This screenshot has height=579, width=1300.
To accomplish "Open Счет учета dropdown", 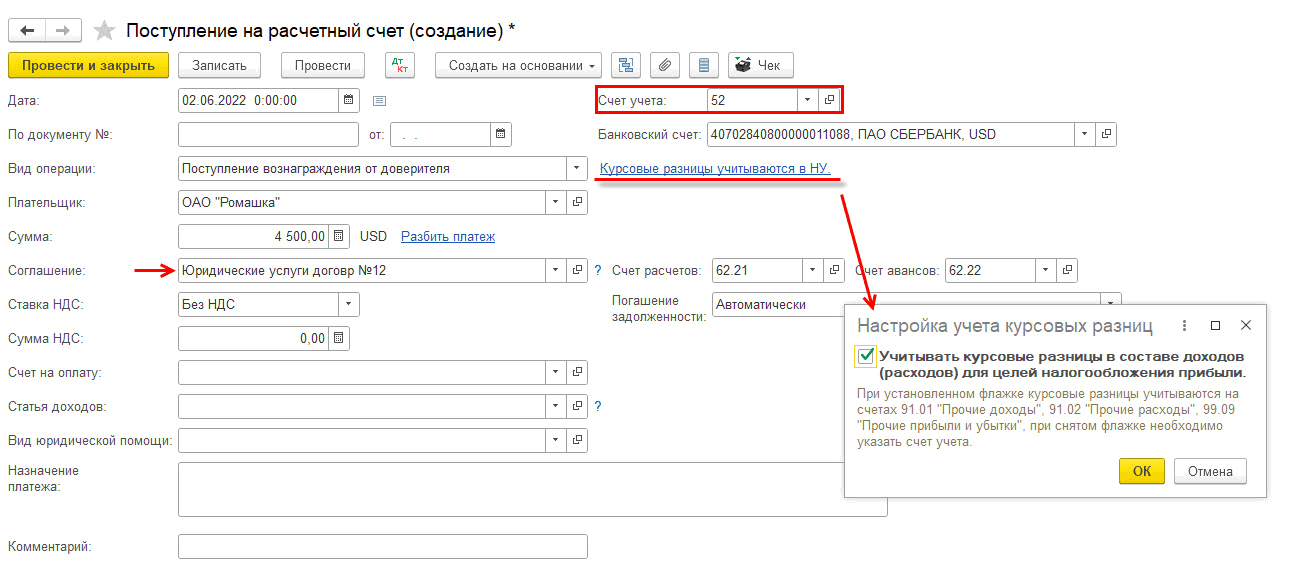I will click(807, 100).
